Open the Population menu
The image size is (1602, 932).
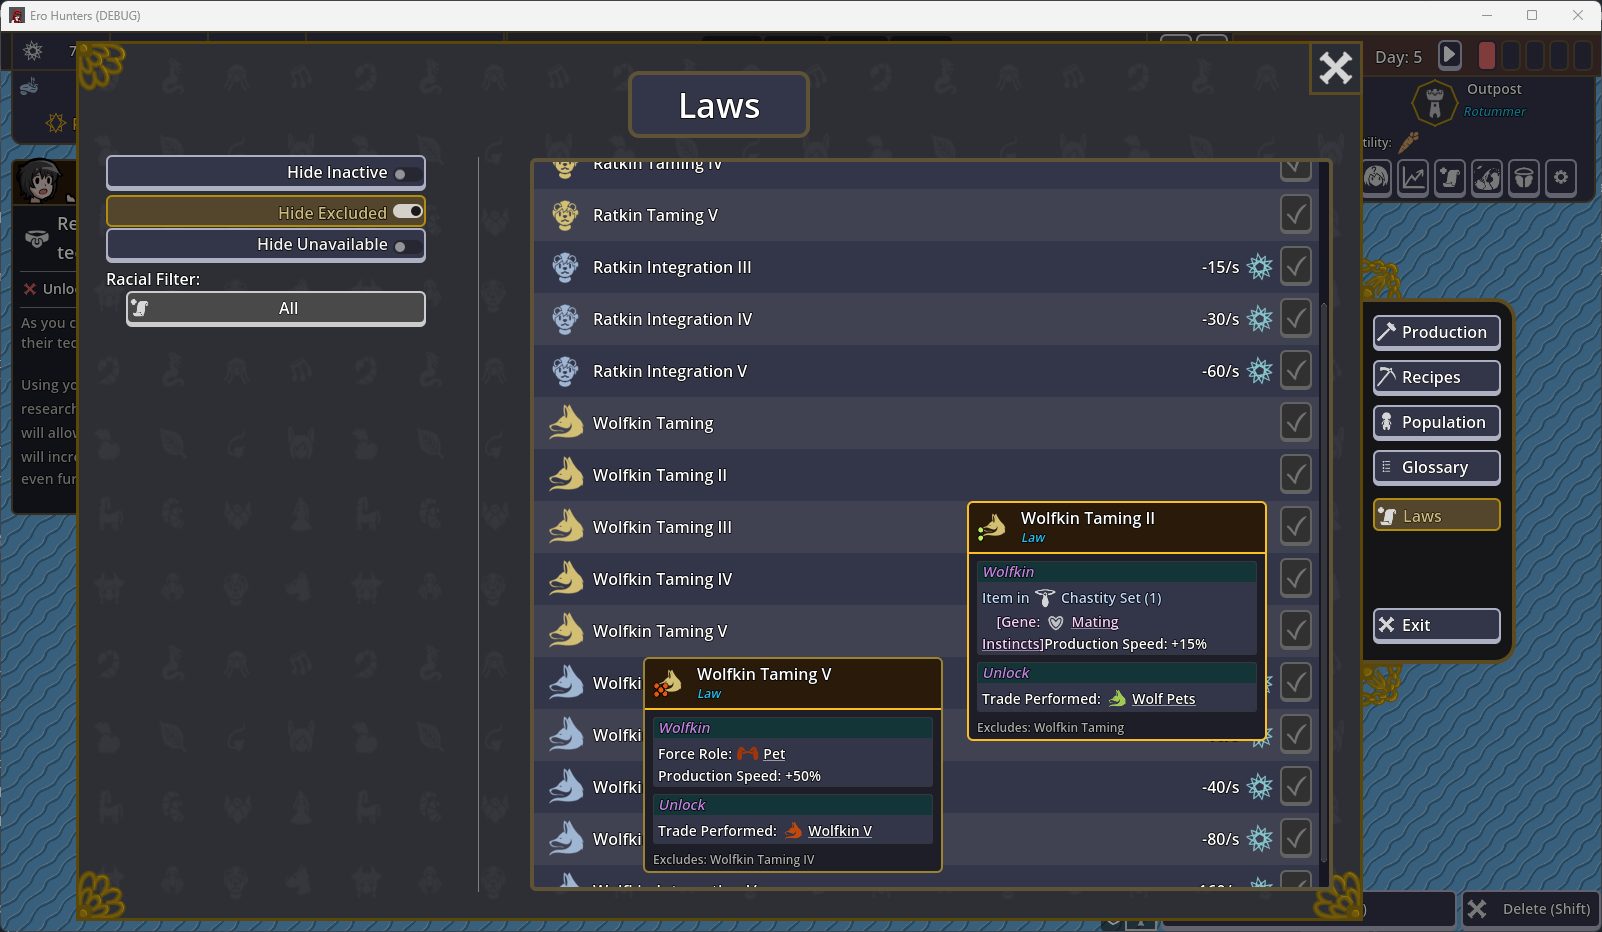(1436, 422)
